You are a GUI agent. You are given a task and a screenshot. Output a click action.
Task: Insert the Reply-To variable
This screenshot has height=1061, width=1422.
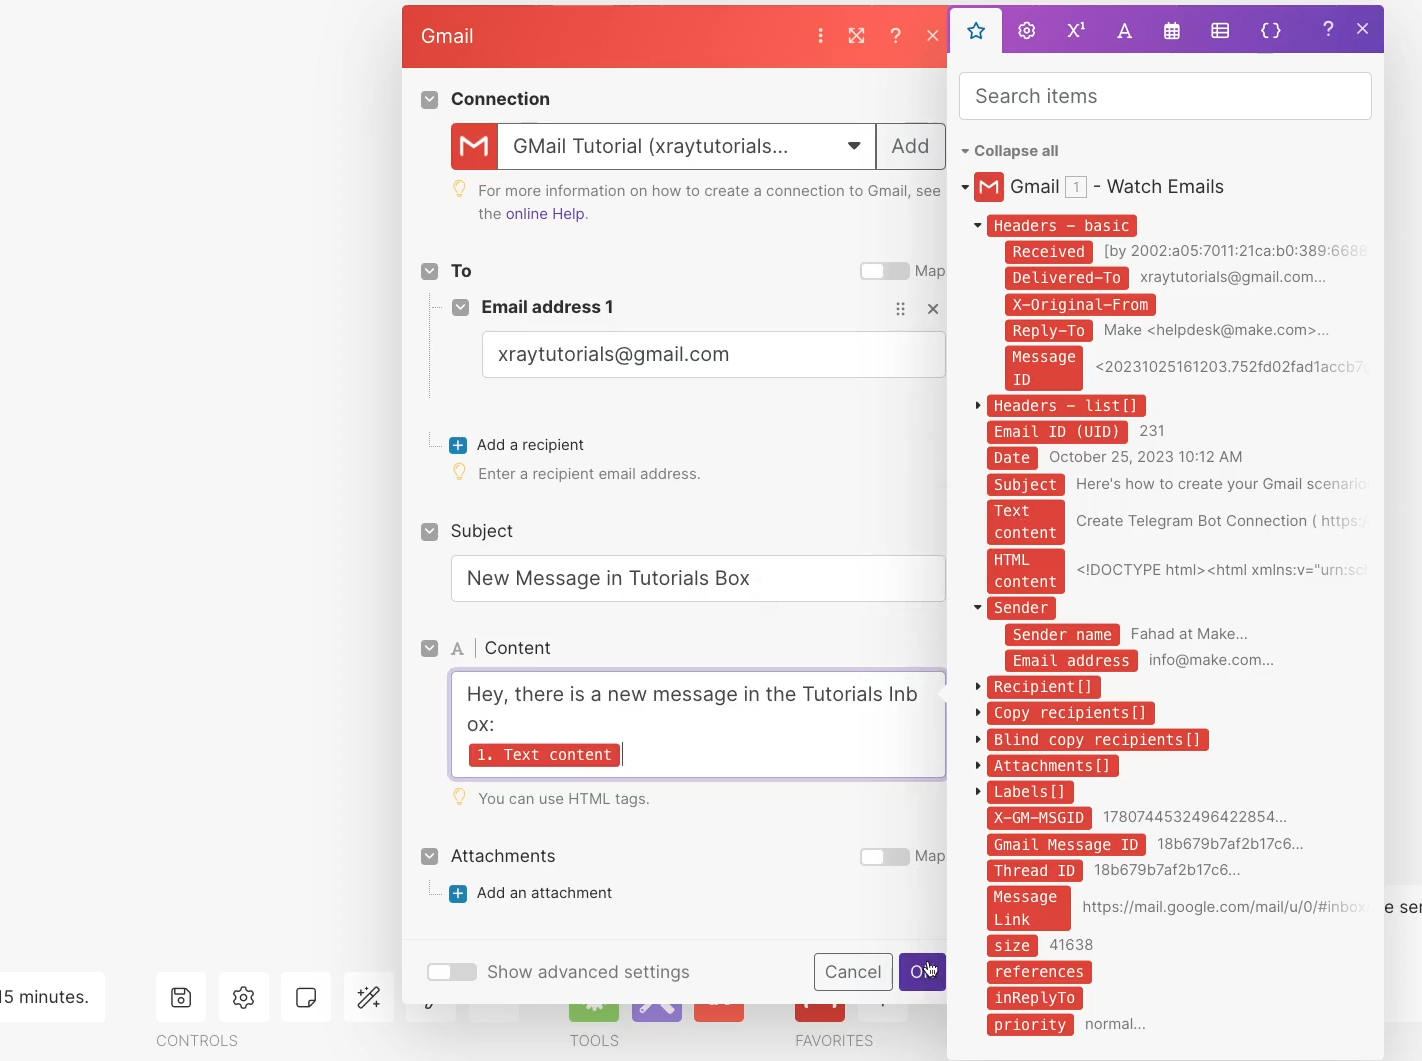[1048, 331]
